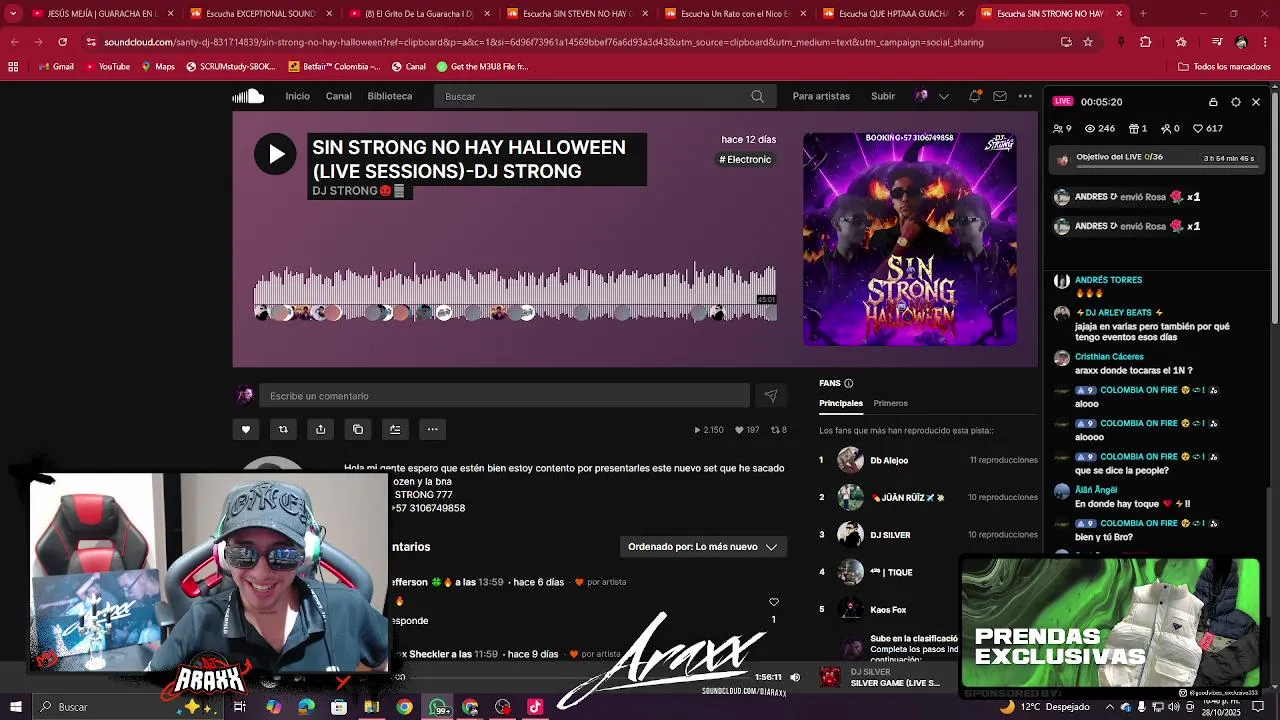The image size is (1280, 720).
Task: Open the Sin Strong Halloween cover artwork
Action: click(910, 239)
